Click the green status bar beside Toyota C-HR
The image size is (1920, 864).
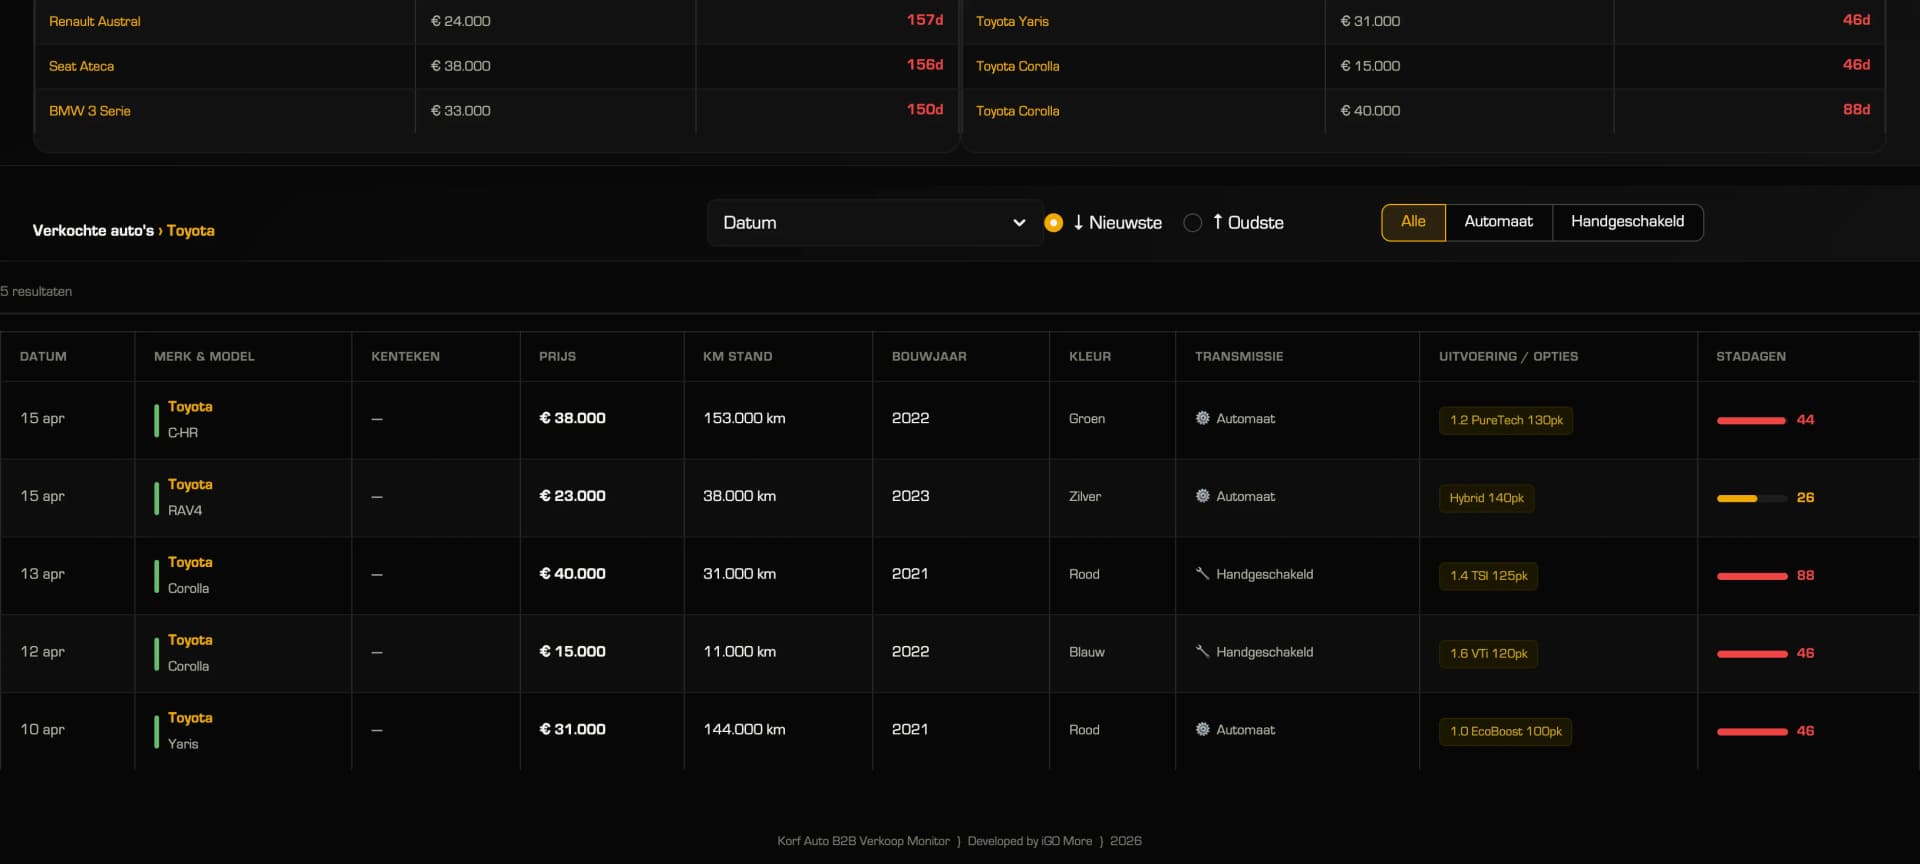click(x=156, y=420)
